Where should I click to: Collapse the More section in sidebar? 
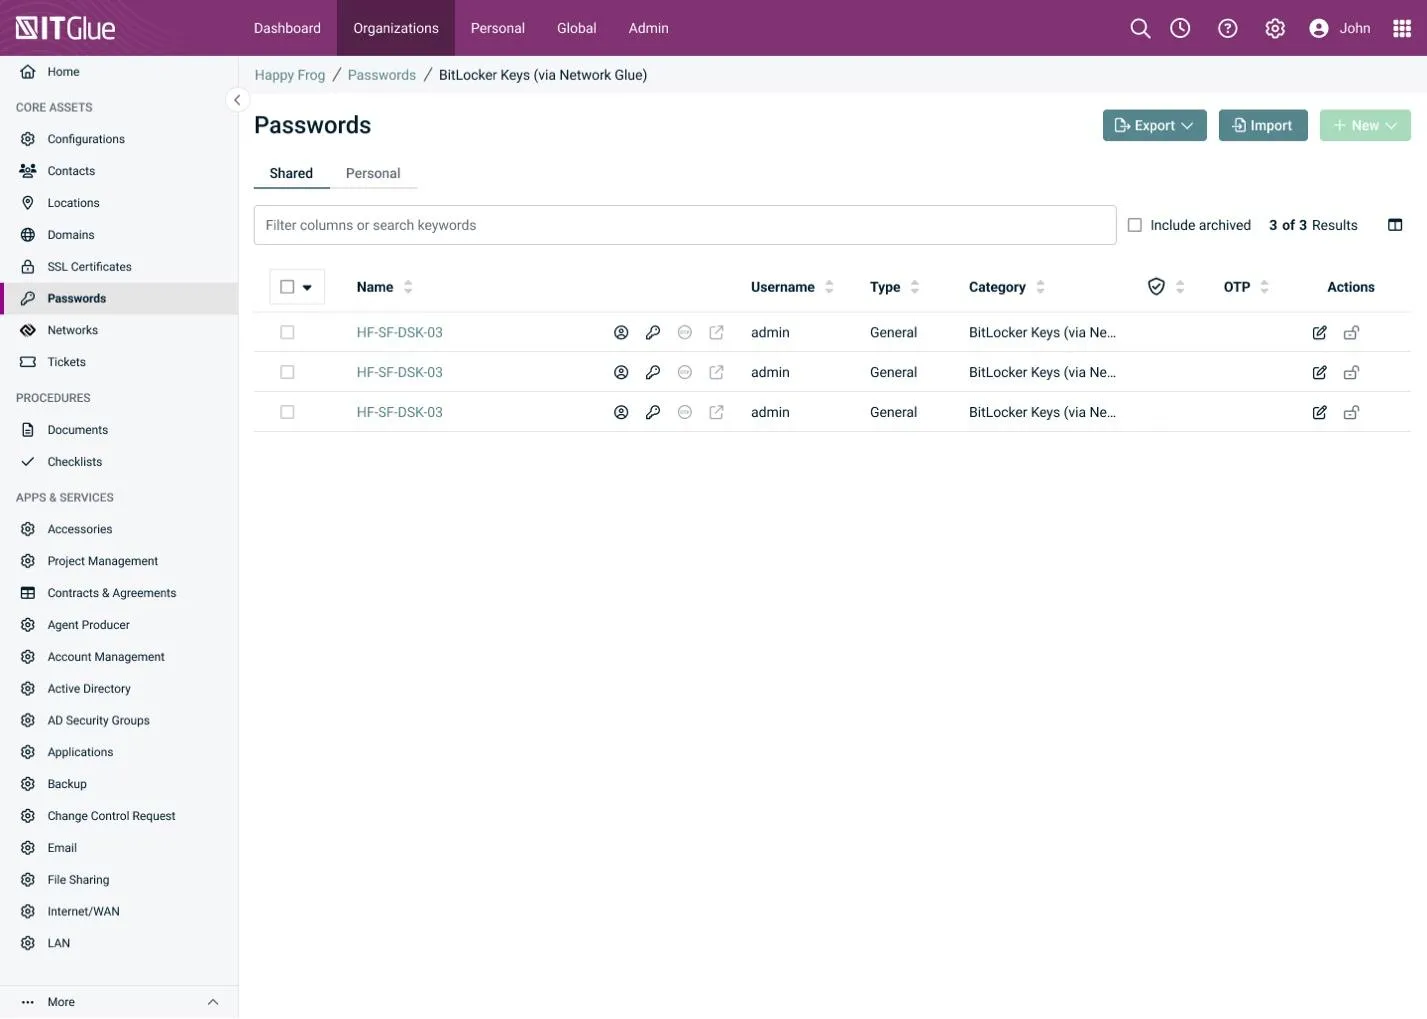click(212, 1002)
